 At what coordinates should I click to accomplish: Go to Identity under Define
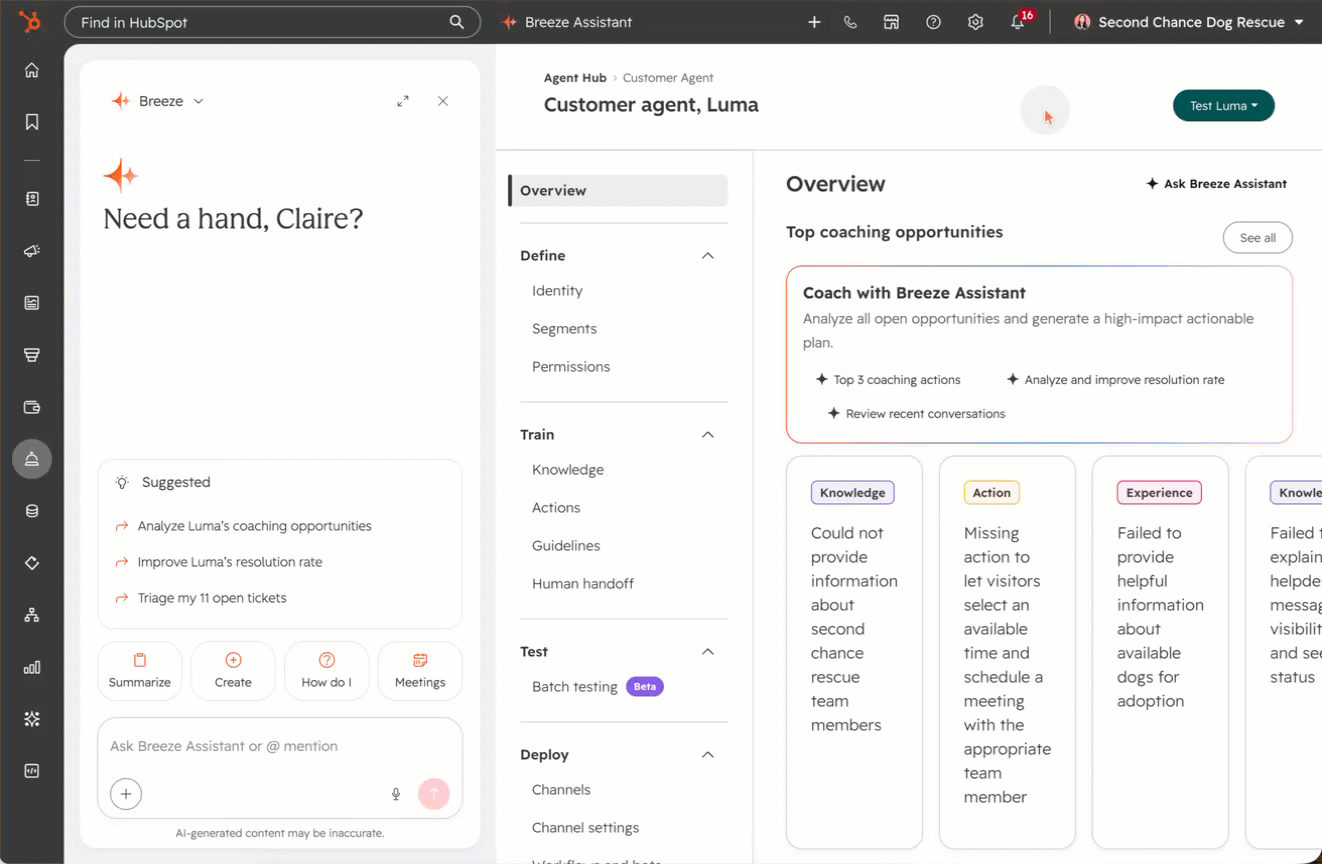pos(557,291)
